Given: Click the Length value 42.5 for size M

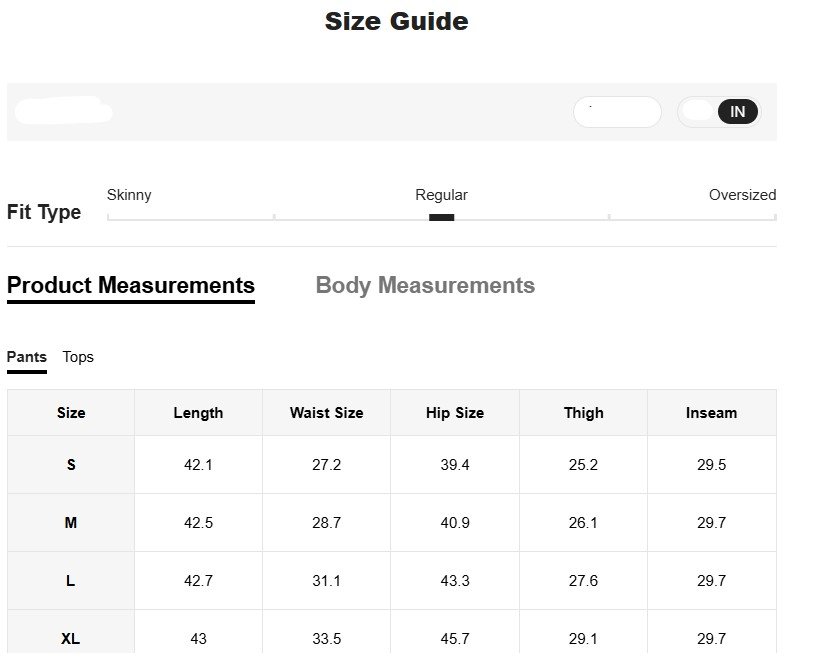Looking at the screenshot, I should (198, 523).
